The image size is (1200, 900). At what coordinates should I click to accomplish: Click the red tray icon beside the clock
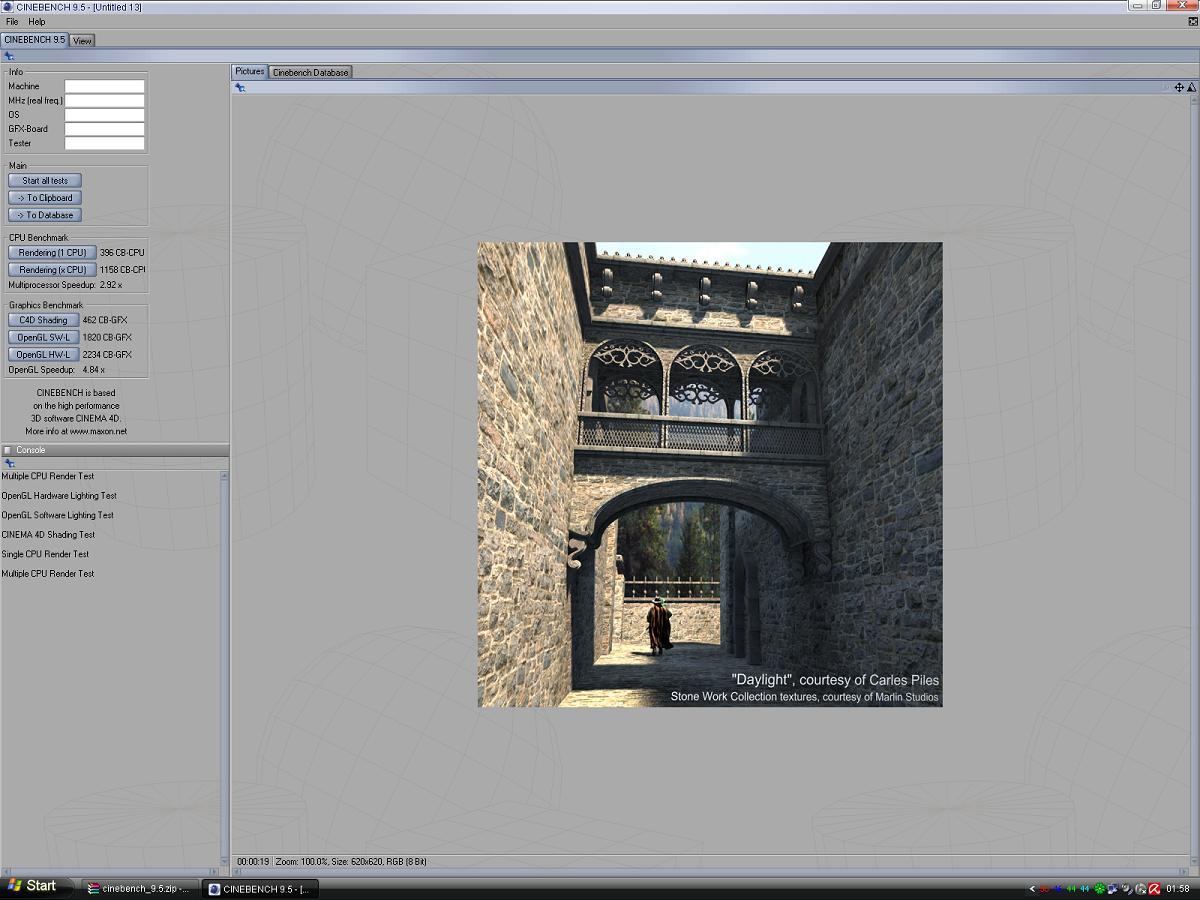click(x=1154, y=888)
